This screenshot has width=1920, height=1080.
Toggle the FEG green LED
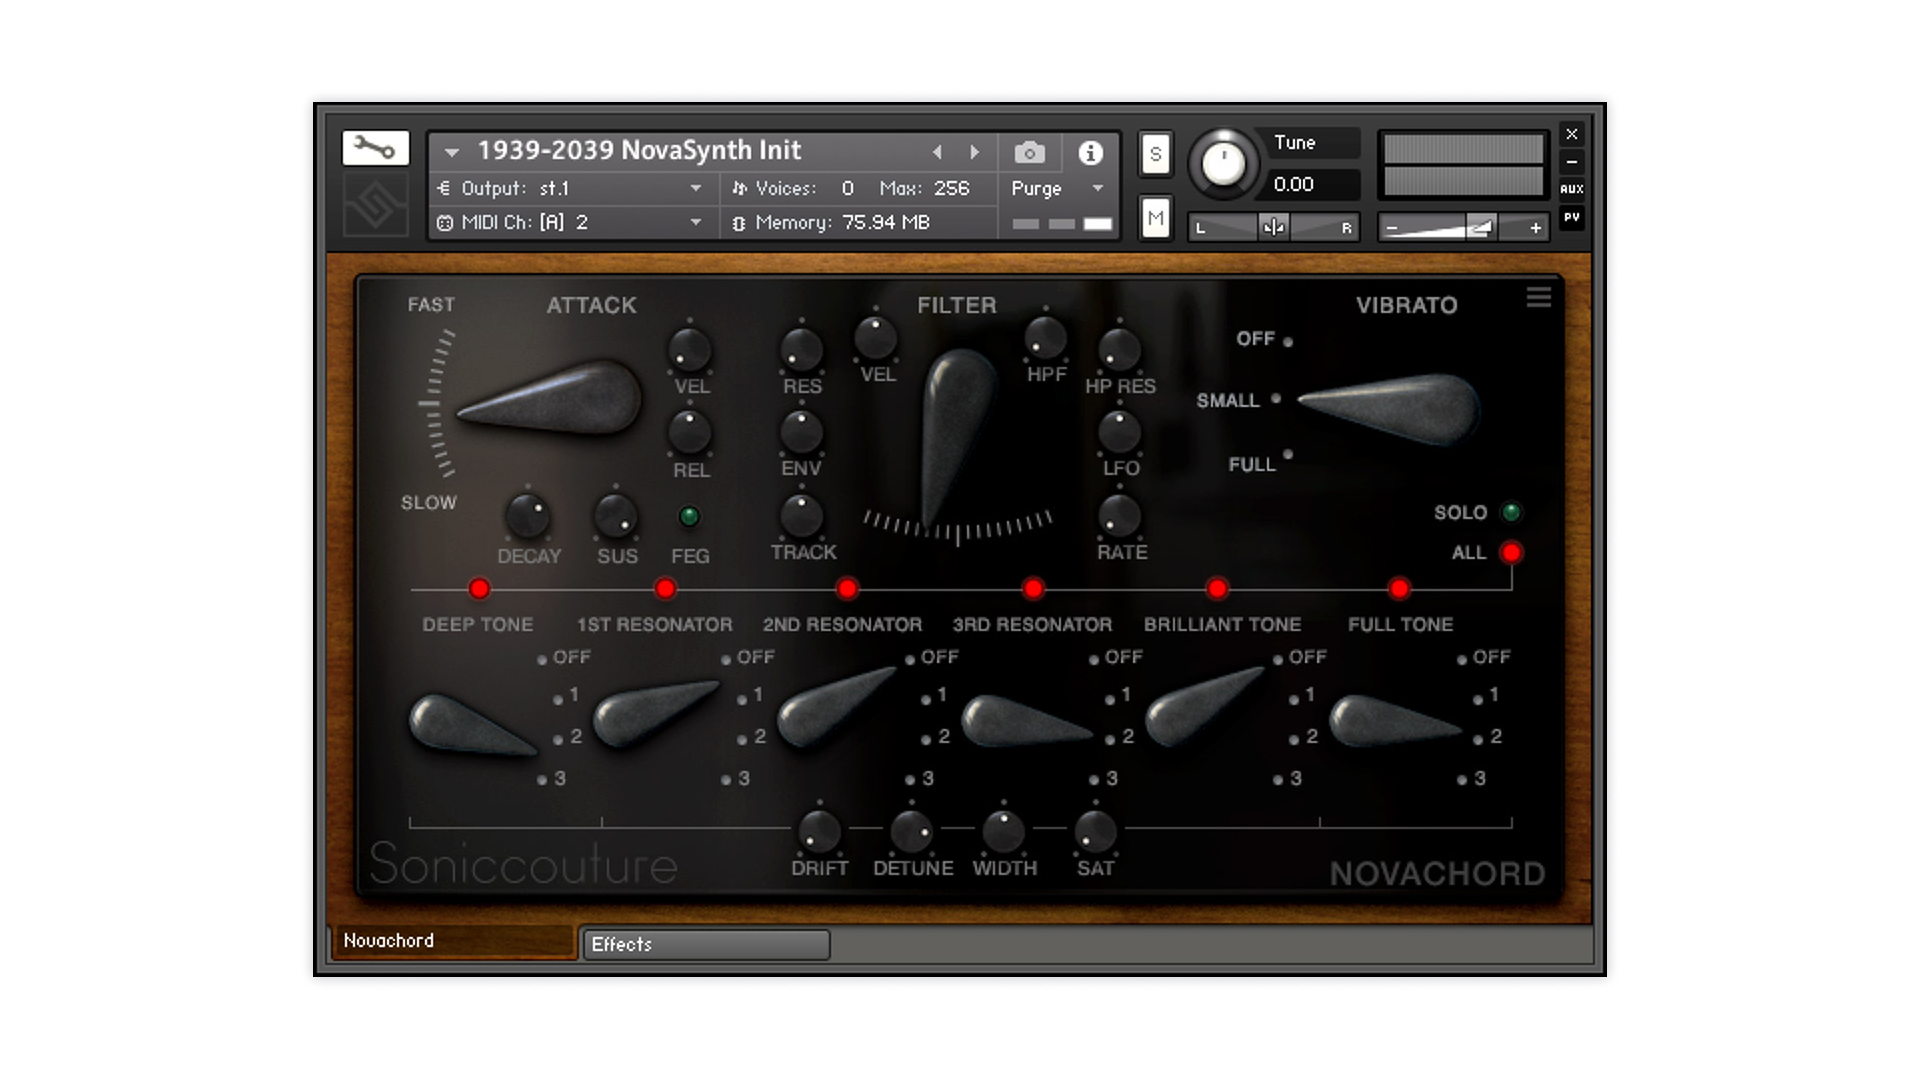coord(689,516)
